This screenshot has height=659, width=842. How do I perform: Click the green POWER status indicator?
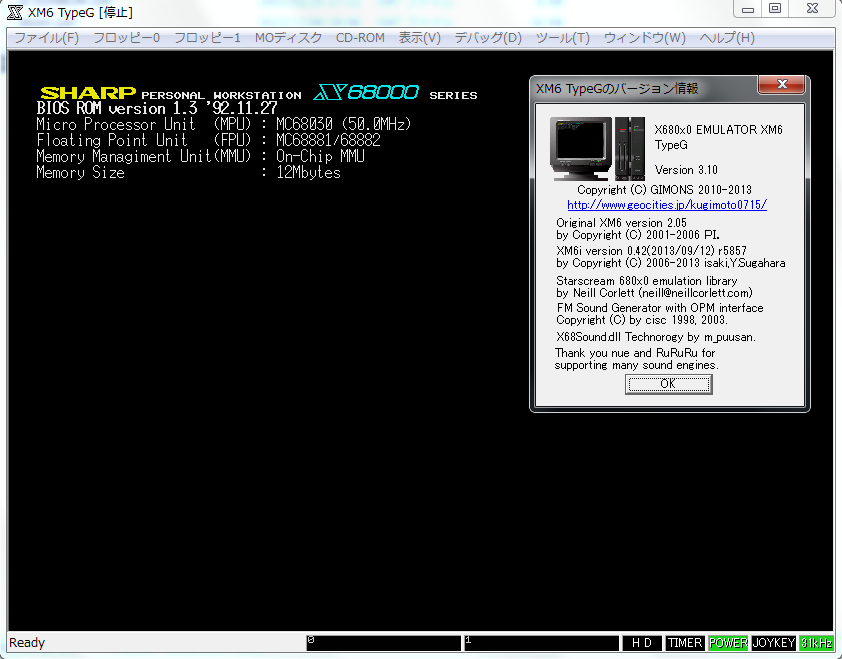point(728,643)
